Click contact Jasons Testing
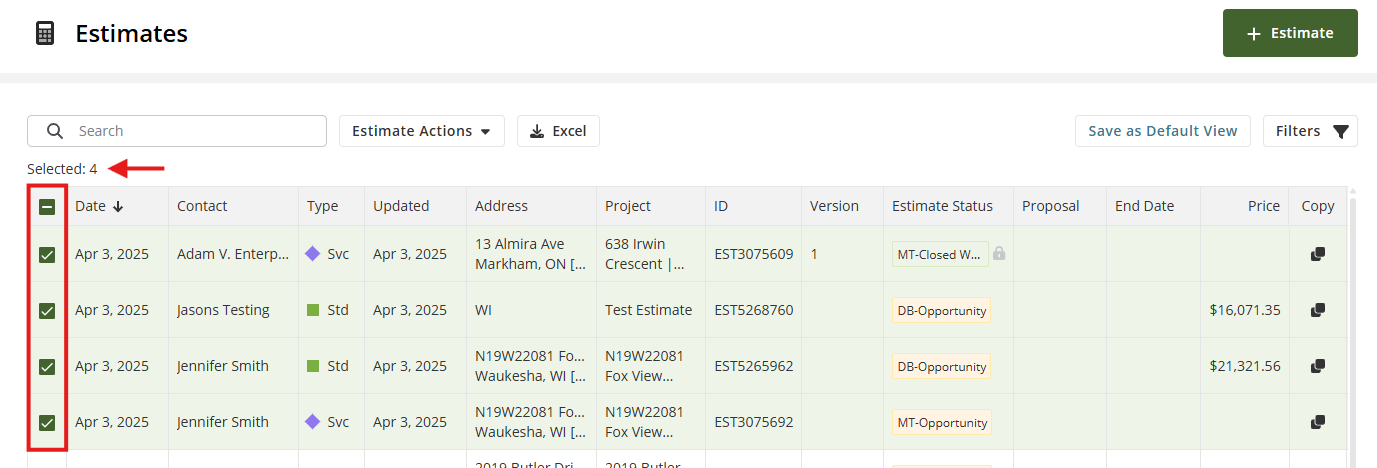This screenshot has width=1377, height=468. (223, 310)
